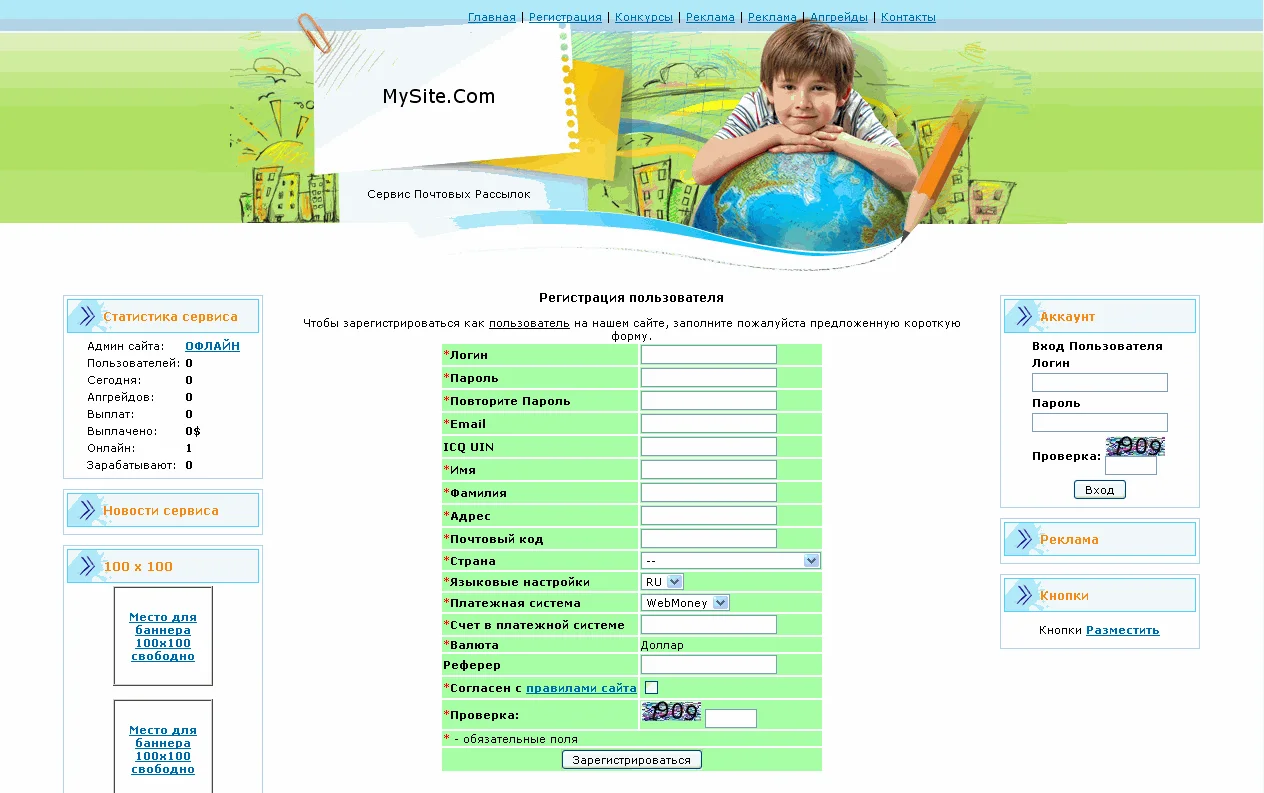Focus the Имя input field
The height and width of the screenshot is (793, 1264).
coord(709,469)
